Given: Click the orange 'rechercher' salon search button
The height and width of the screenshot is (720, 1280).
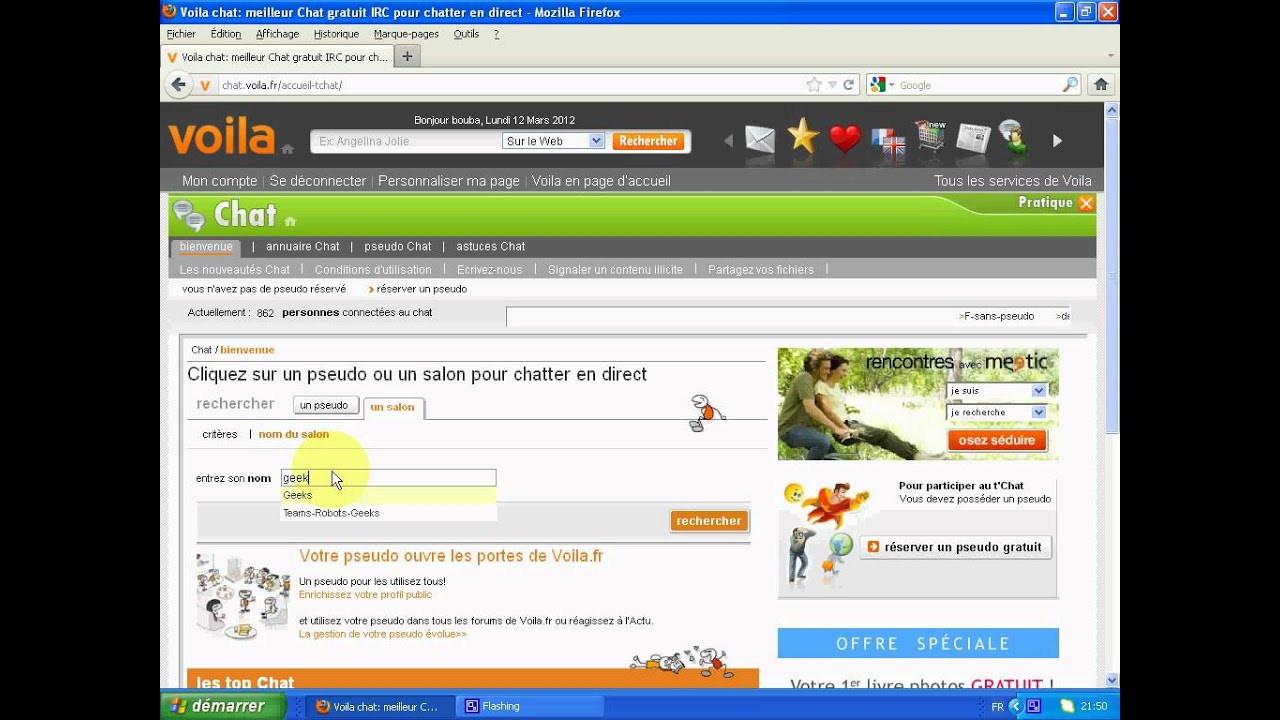Looking at the screenshot, I should (709, 521).
